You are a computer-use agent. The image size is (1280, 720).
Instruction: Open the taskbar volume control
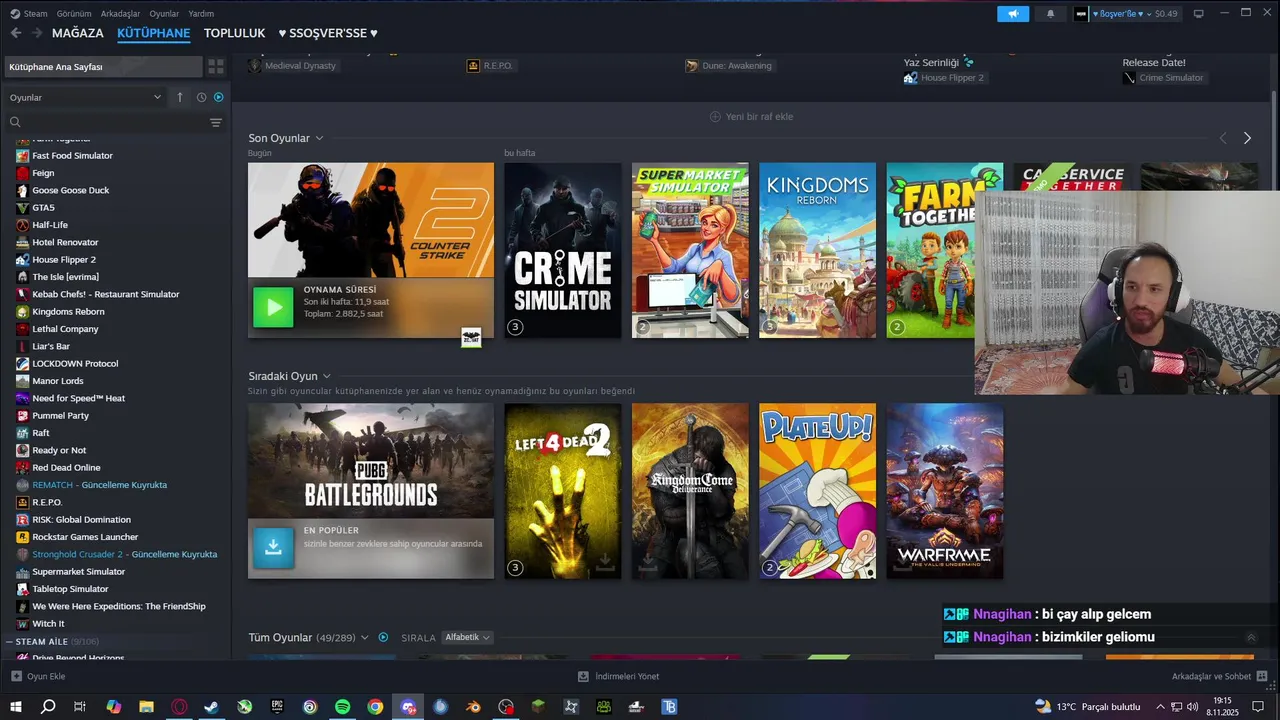(1195, 707)
